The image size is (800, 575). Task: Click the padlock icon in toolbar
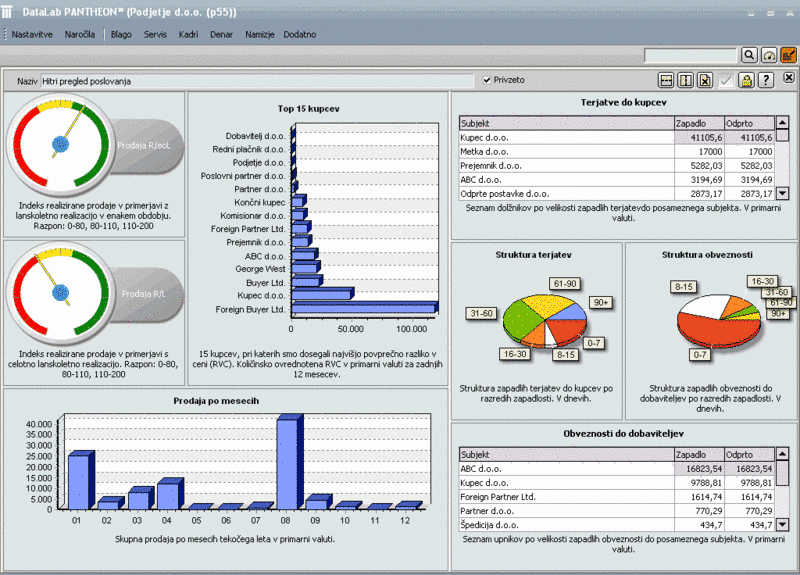(746, 80)
